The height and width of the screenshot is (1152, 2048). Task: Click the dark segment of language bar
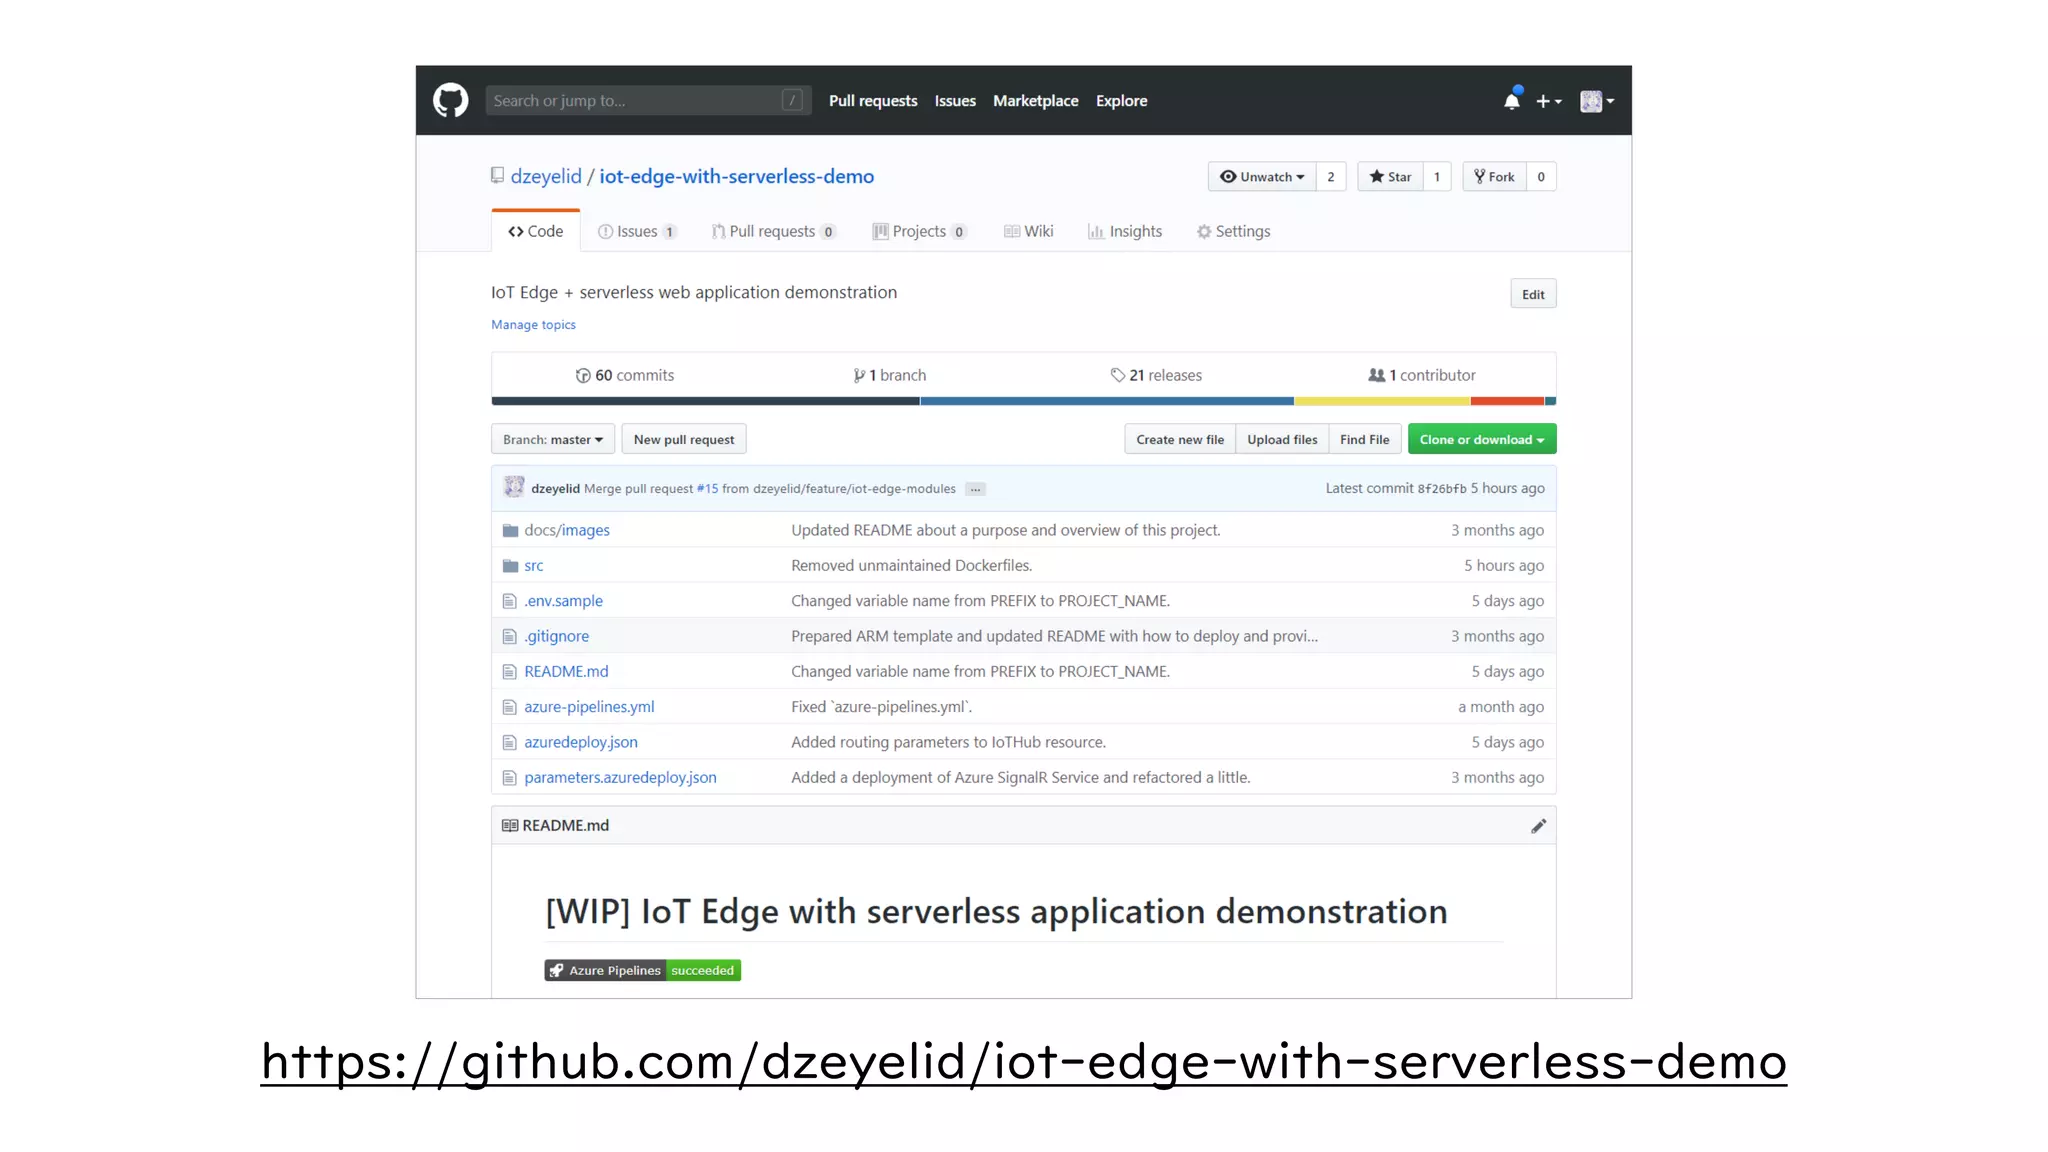click(x=705, y=401)
